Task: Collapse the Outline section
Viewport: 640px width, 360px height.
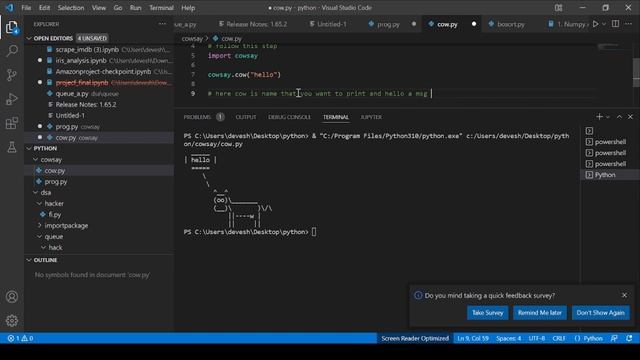Action: 29,260
